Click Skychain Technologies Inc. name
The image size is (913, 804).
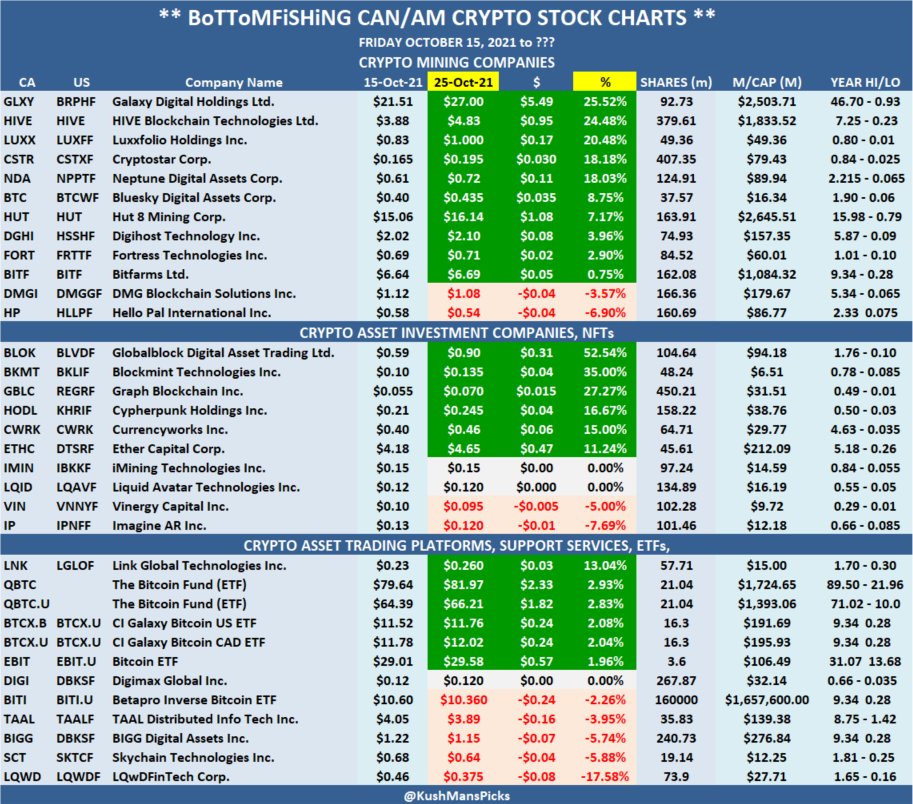click(193, 758)
